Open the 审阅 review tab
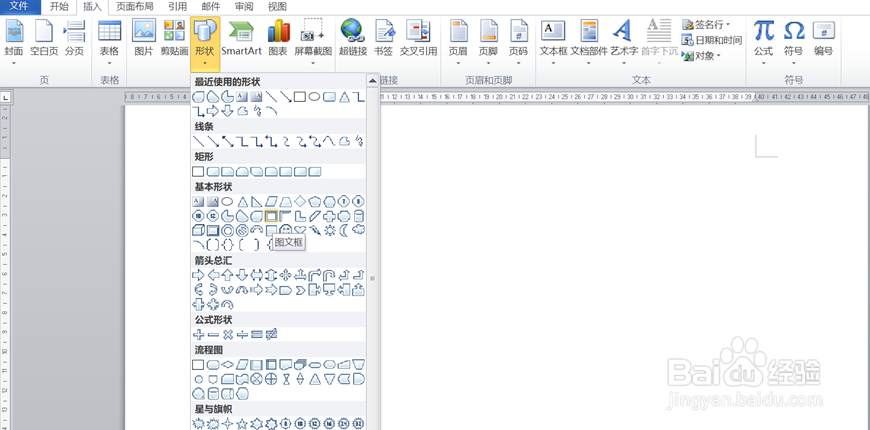Image resolution: width=870 pixels, height=430 pixels. click(244, 7)
